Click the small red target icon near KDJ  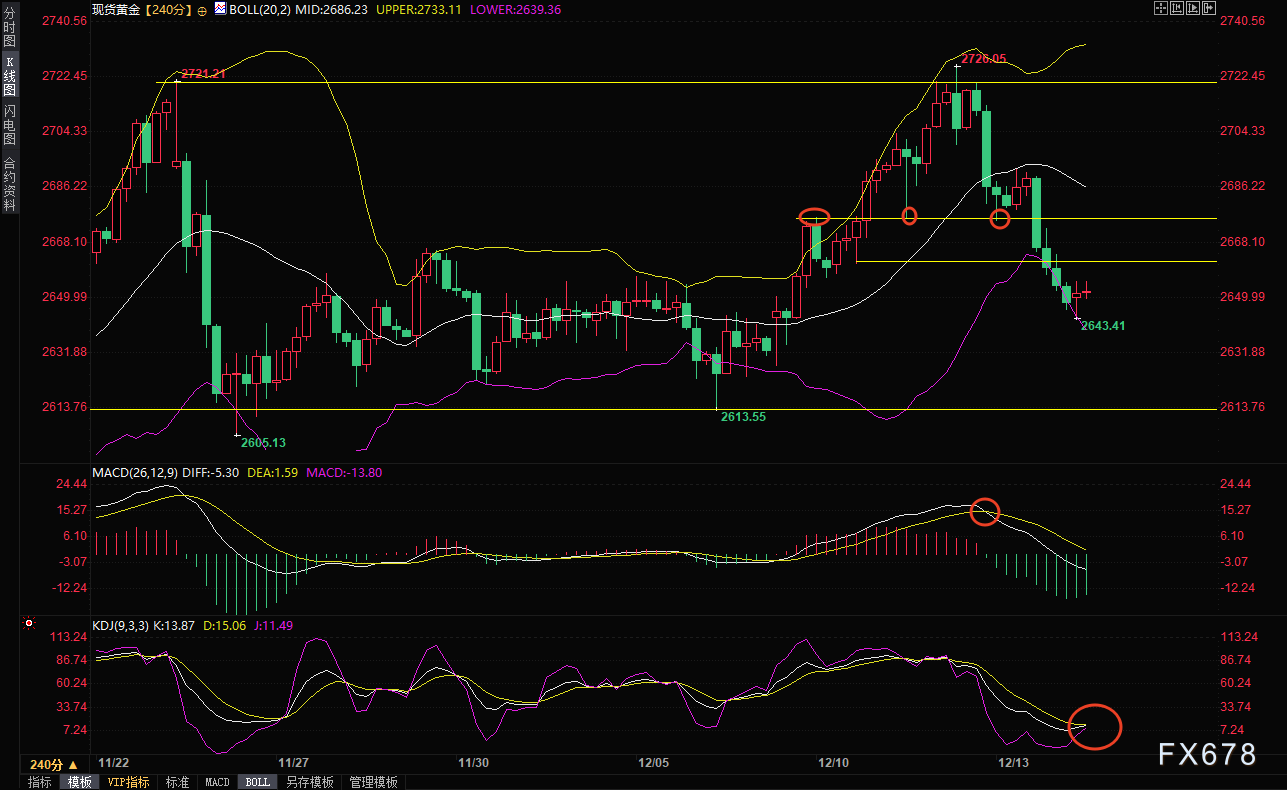point(28,624)
